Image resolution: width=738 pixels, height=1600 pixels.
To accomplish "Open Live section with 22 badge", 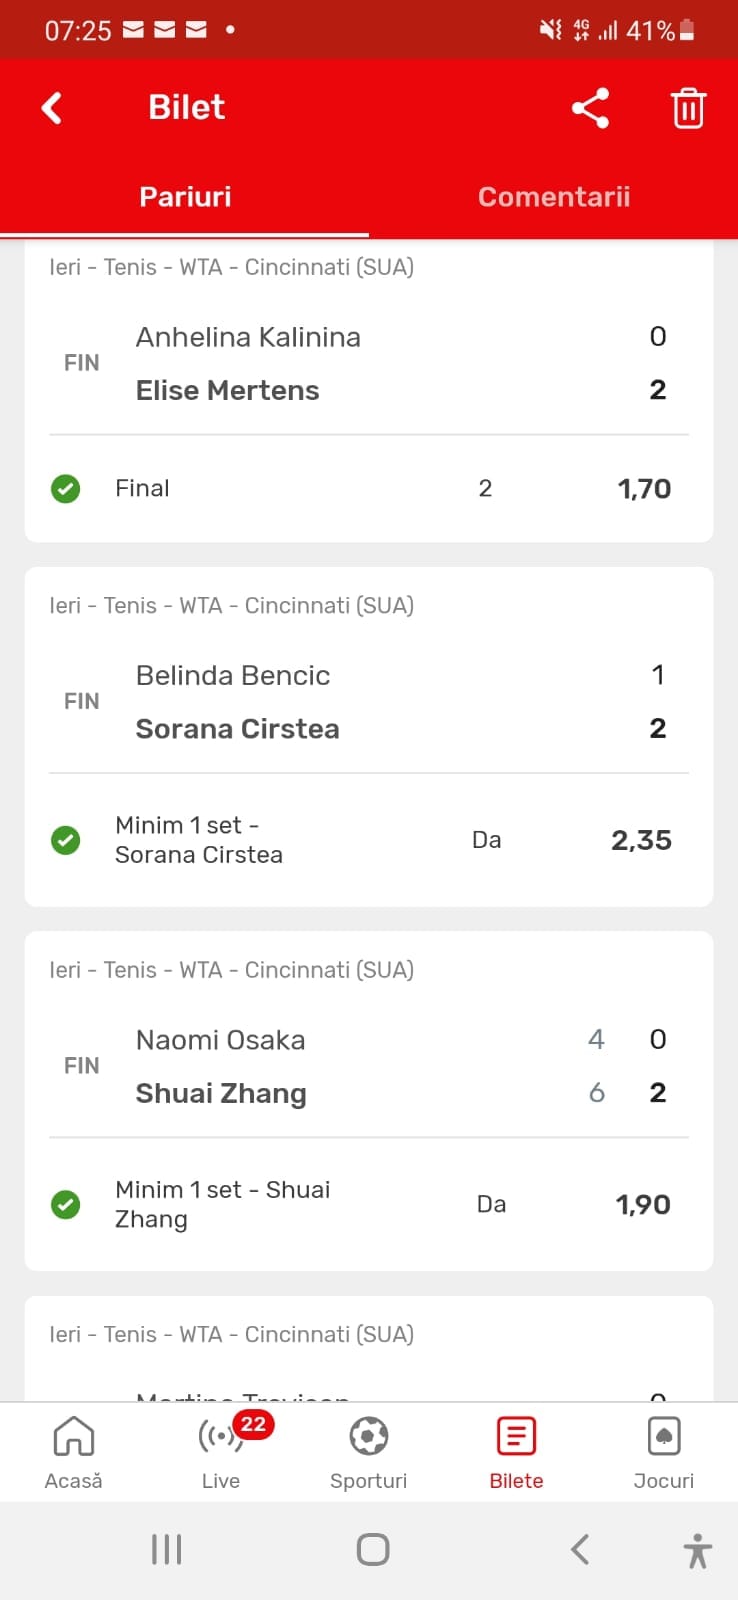I will 222,1438.
